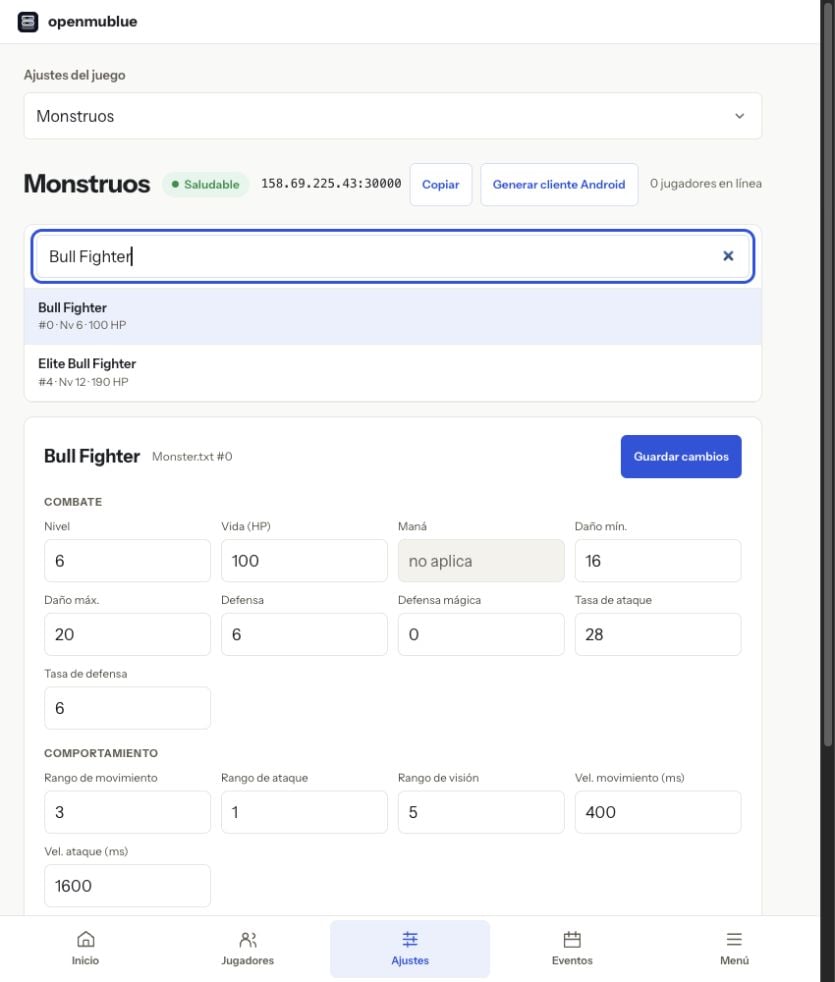The image size is (835, 982).
Task: Focus the Bull Fighter search field
Action: (x=393, y=256)
